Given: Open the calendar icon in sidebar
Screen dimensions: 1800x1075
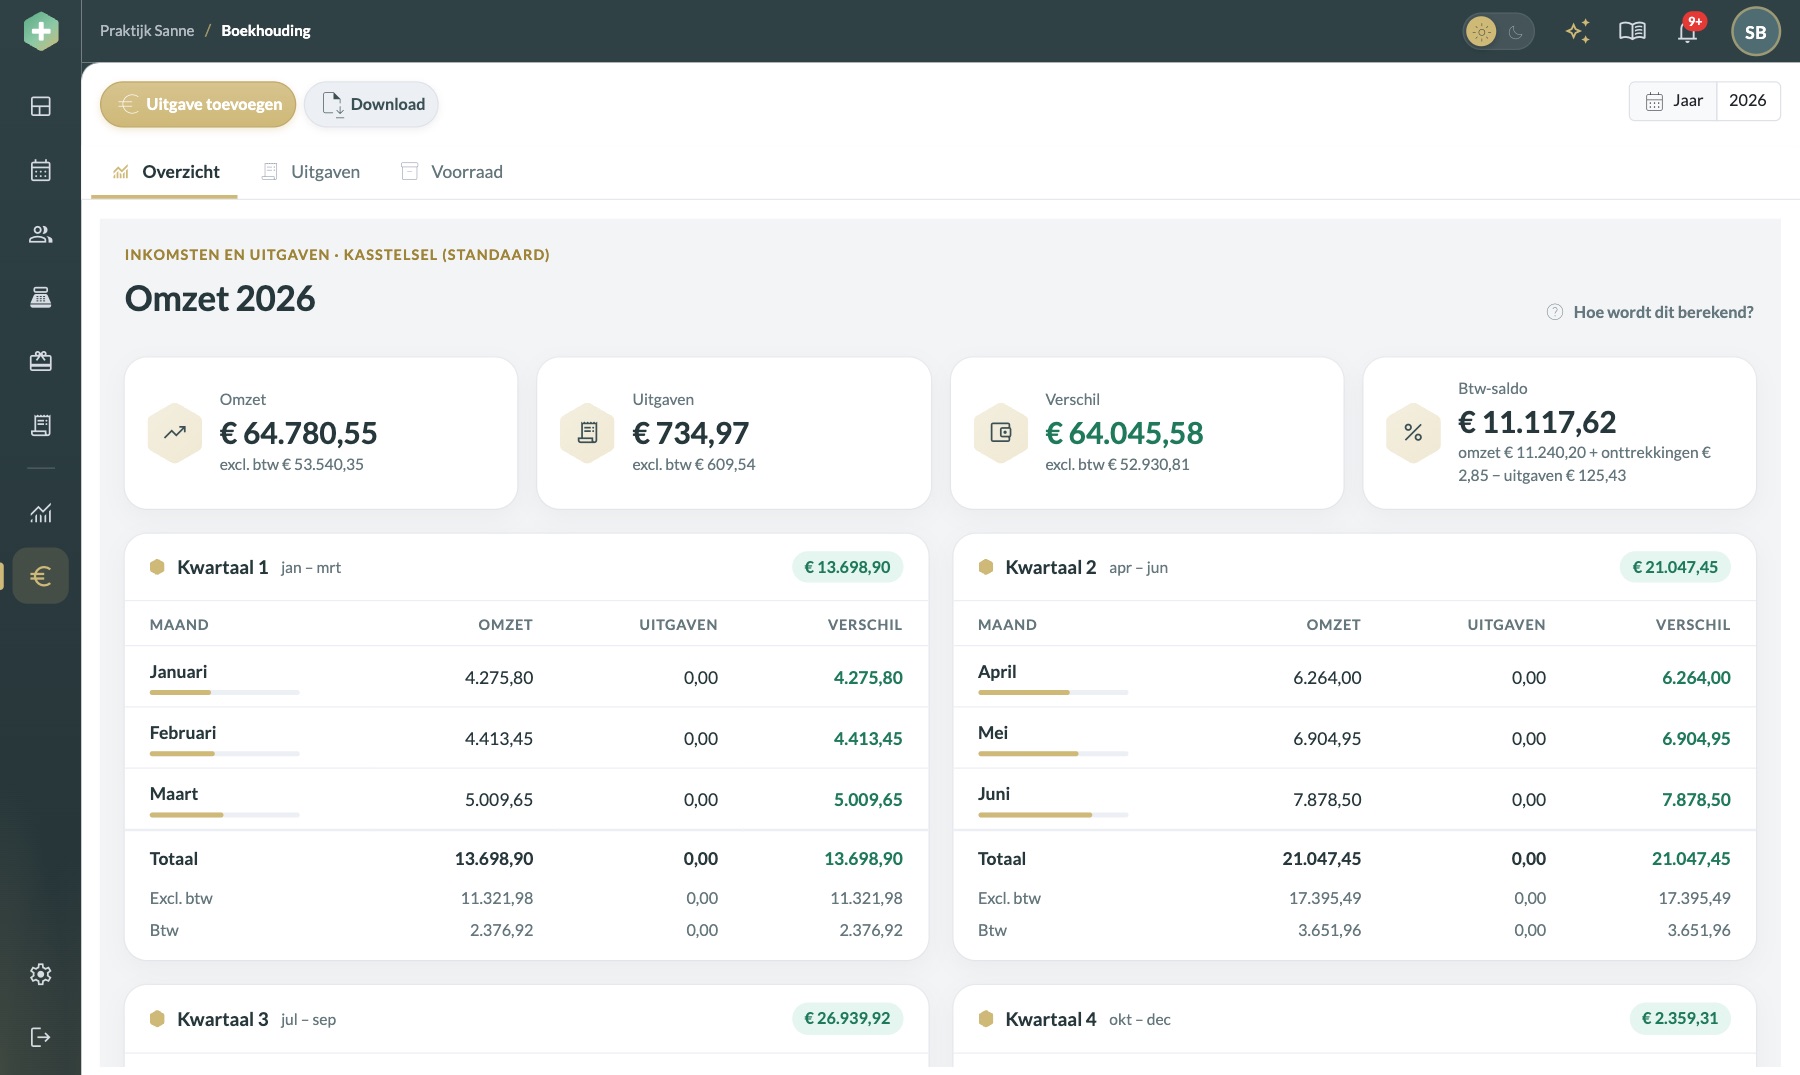Looking at the screenshot, I should point(41,170).
